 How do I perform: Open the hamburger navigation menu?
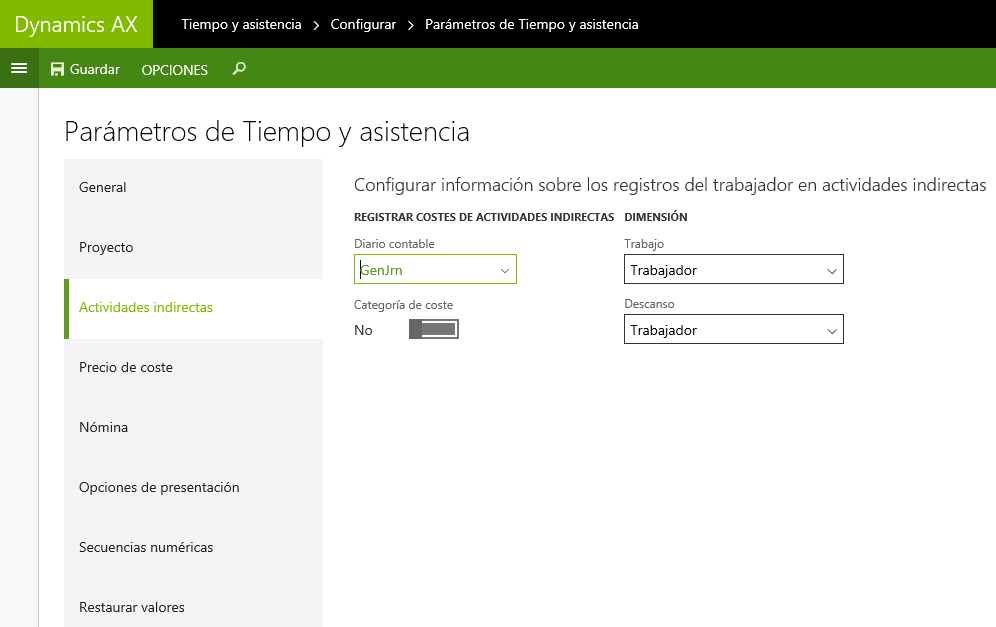click(x=19, y=68)
